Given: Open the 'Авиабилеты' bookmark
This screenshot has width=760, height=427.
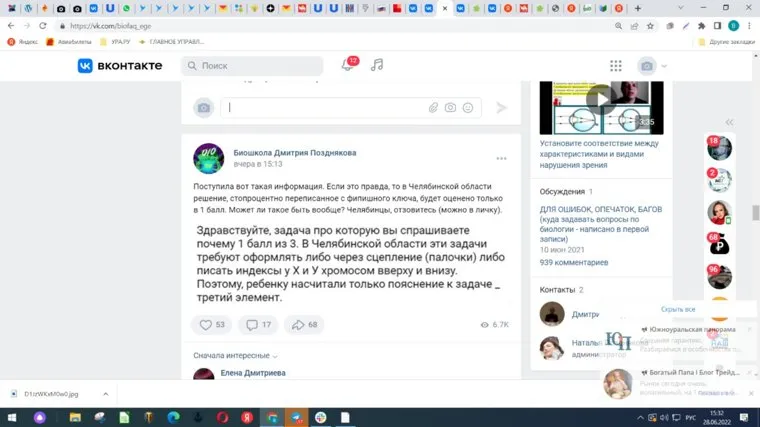Looking at the screenshot, I should 66,42.
